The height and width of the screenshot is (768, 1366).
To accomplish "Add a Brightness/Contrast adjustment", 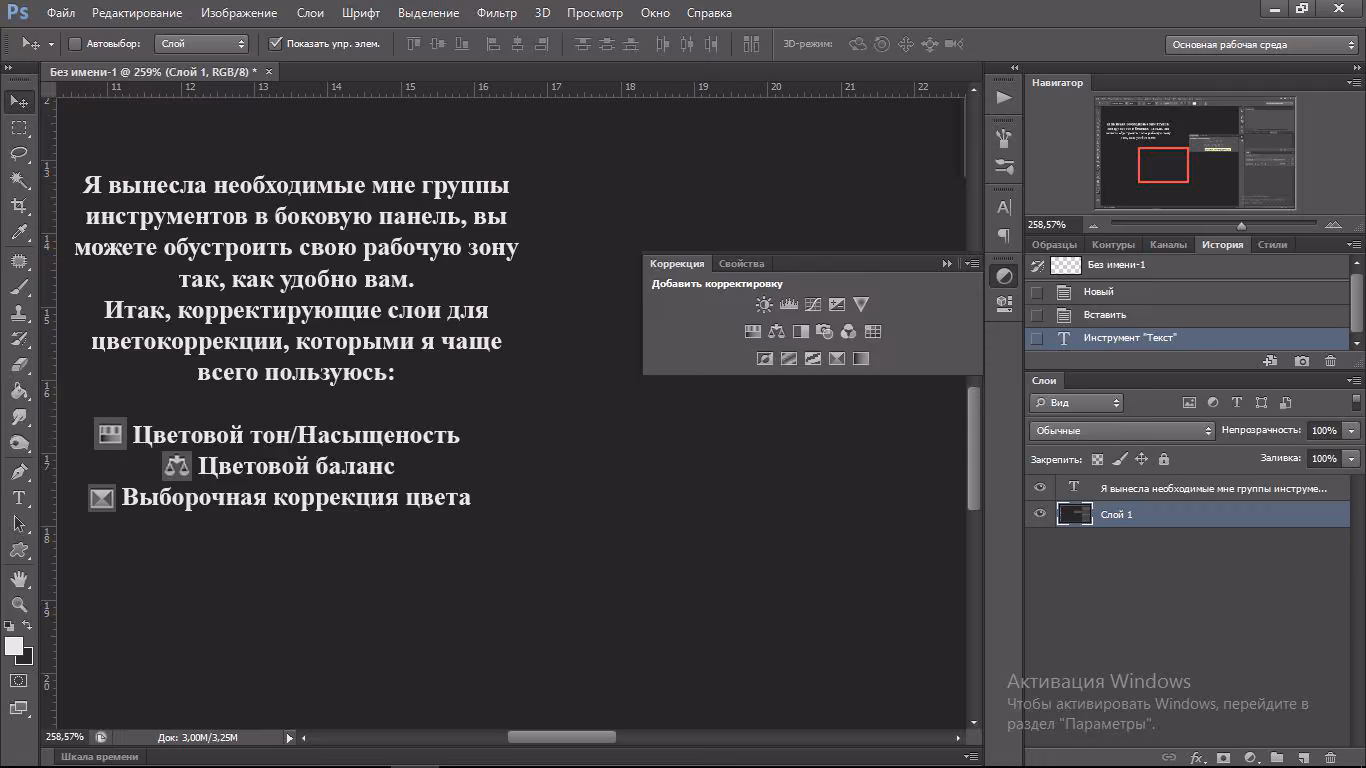I will 765,305.
